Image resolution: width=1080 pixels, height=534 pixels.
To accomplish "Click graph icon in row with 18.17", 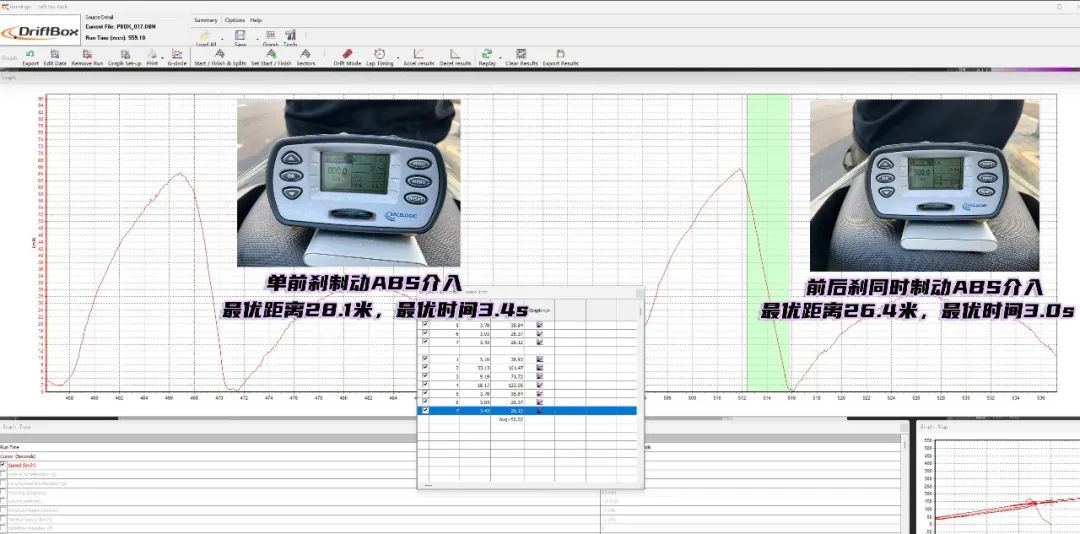I will click(x=539, y=385).
